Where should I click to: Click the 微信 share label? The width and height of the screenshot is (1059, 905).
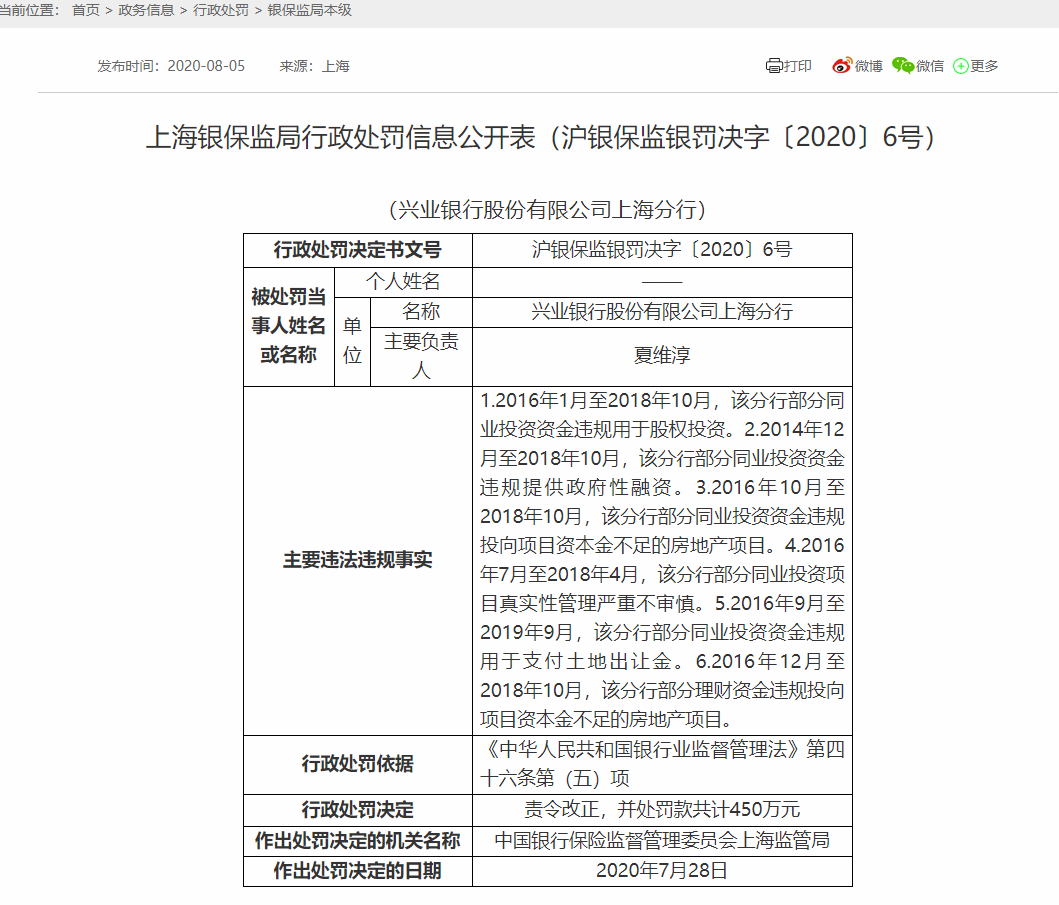click(930, 66)
